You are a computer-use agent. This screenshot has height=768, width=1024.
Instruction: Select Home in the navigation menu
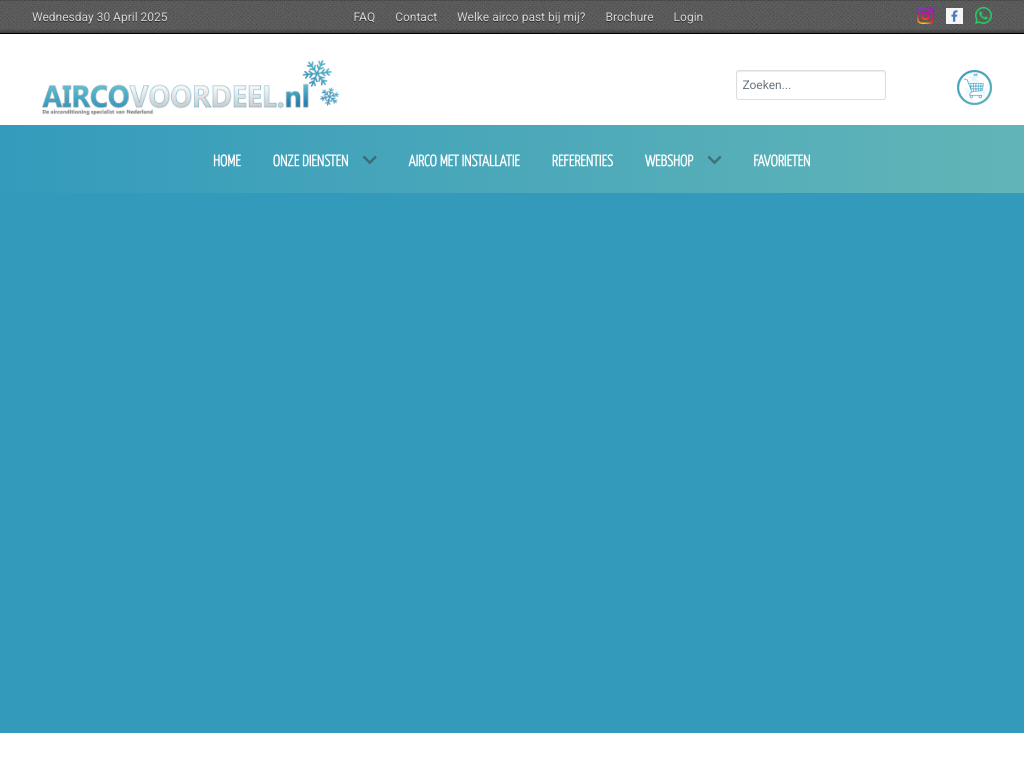[227, 161]
